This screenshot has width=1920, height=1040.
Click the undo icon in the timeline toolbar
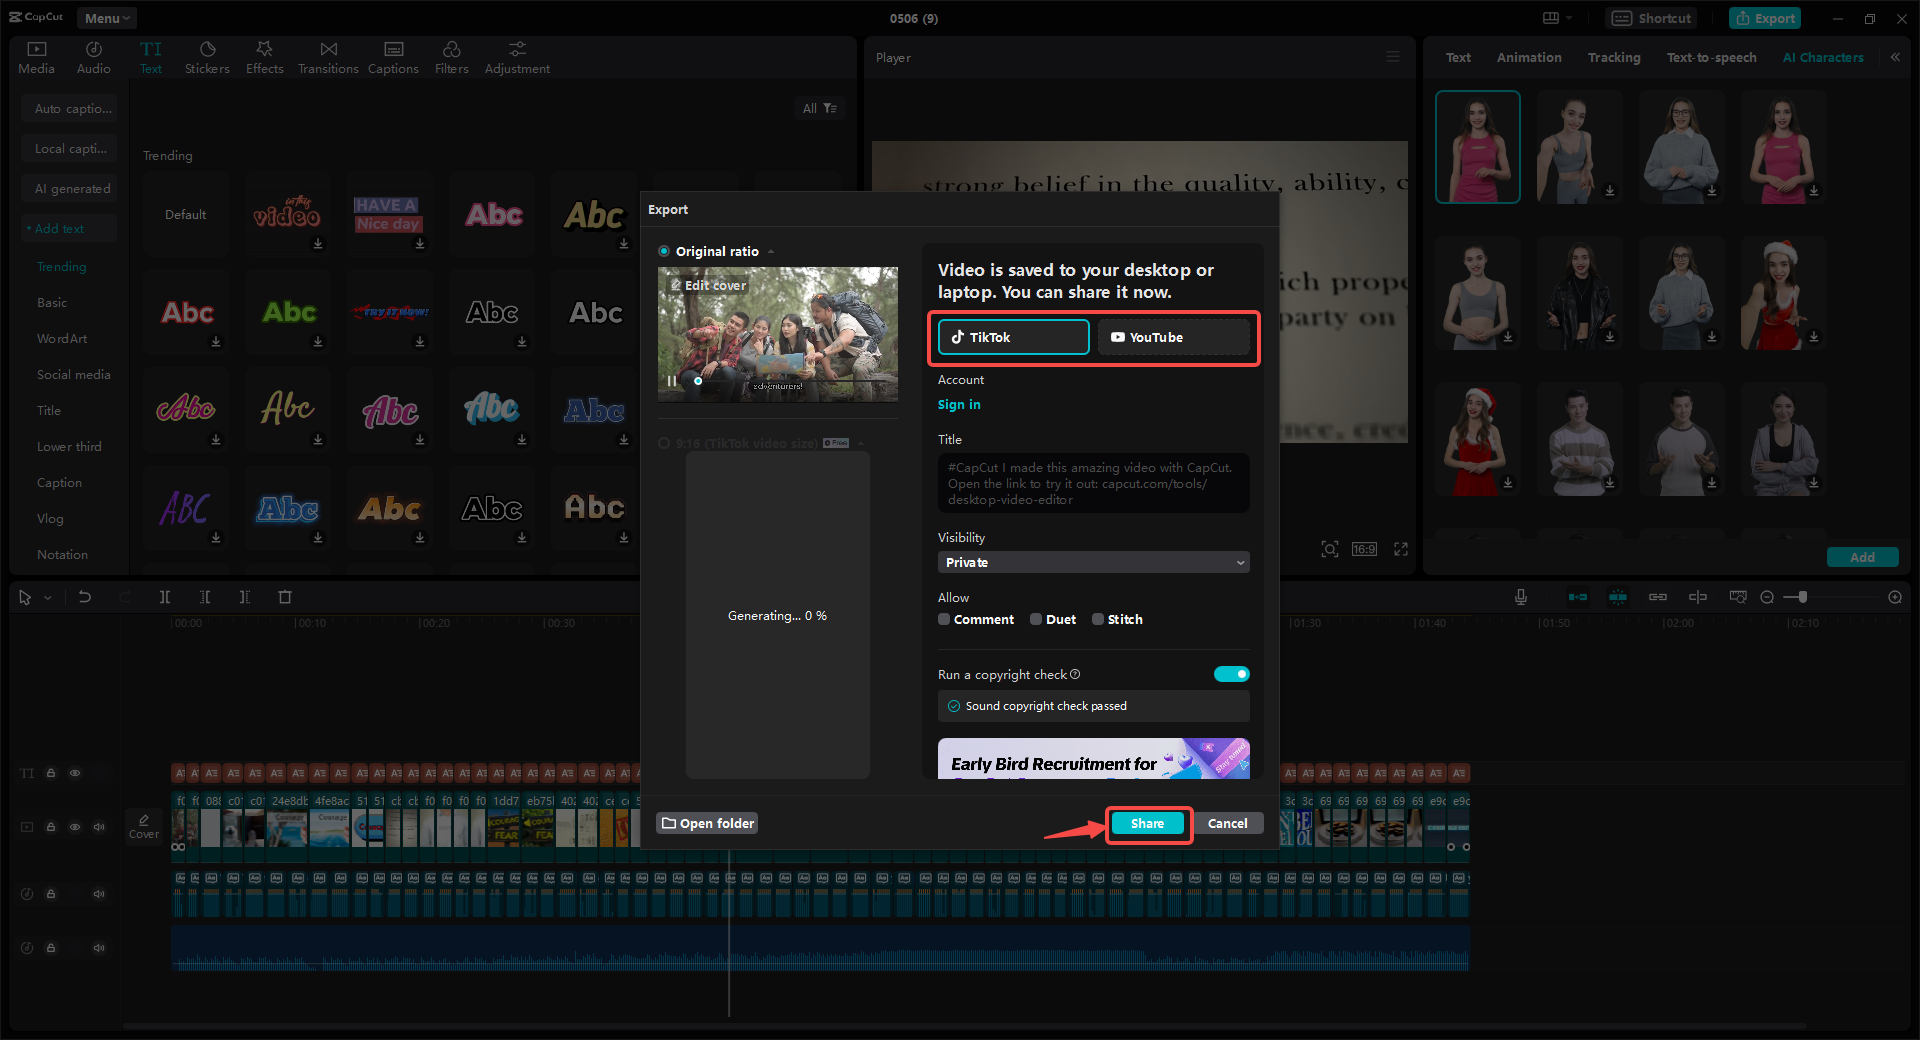[x=85, y=597]
